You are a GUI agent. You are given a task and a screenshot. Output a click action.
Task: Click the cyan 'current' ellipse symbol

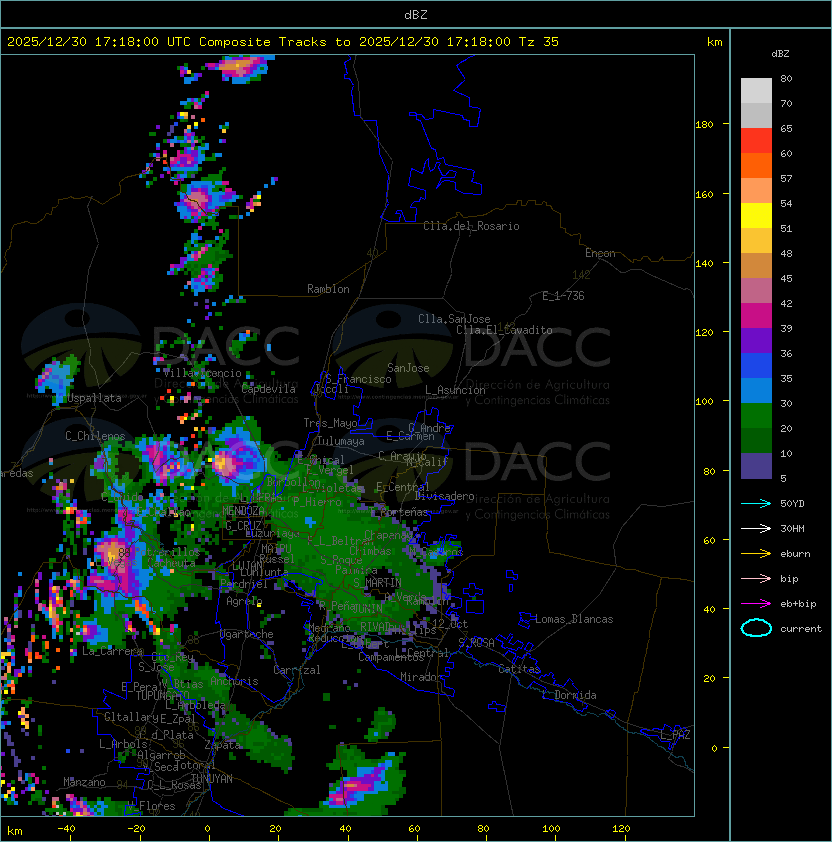(x=756, y=628)
